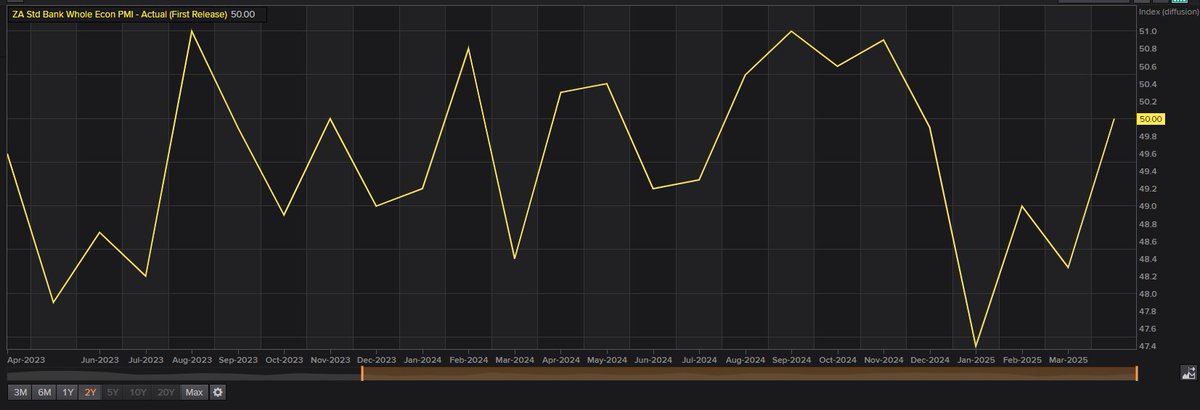Click the orange selected range band

(x=750, y=374)
